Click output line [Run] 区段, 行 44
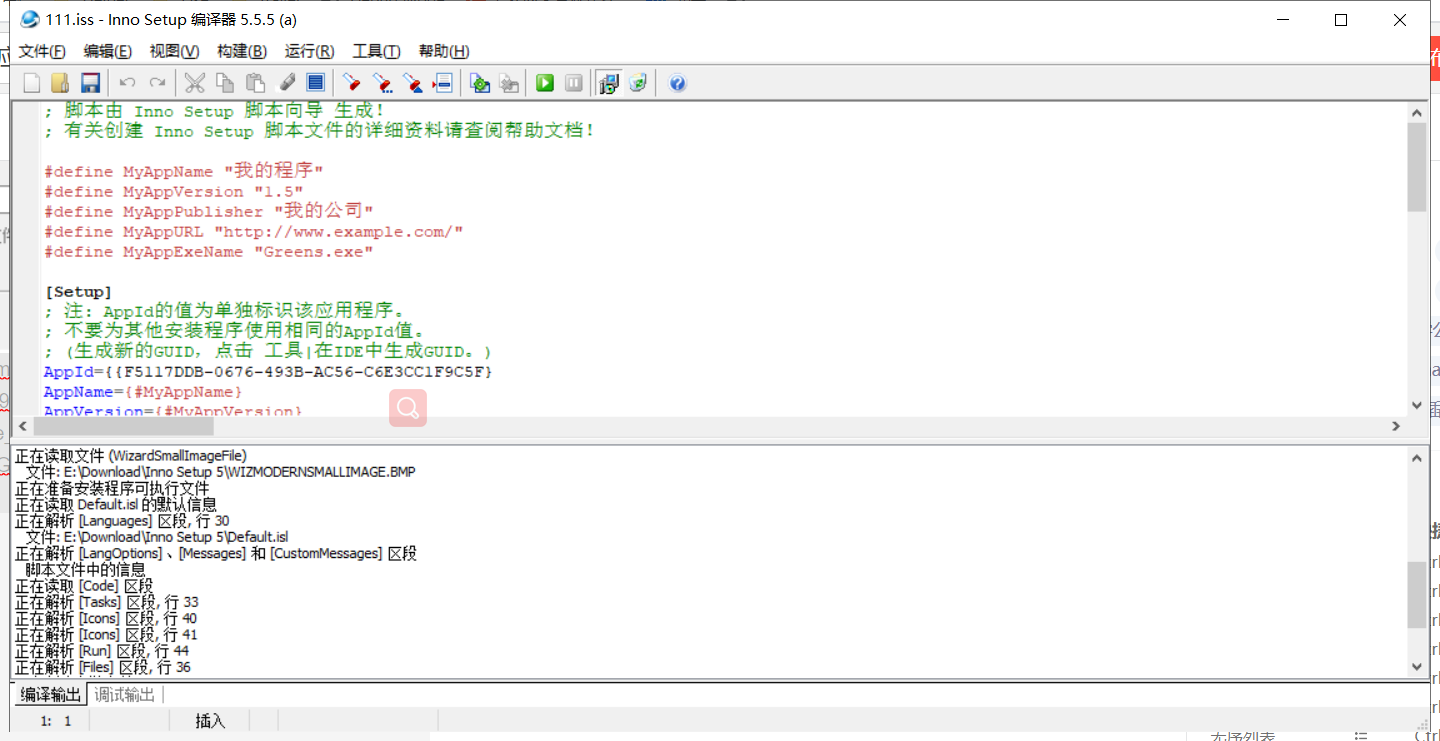 (102, 651)
